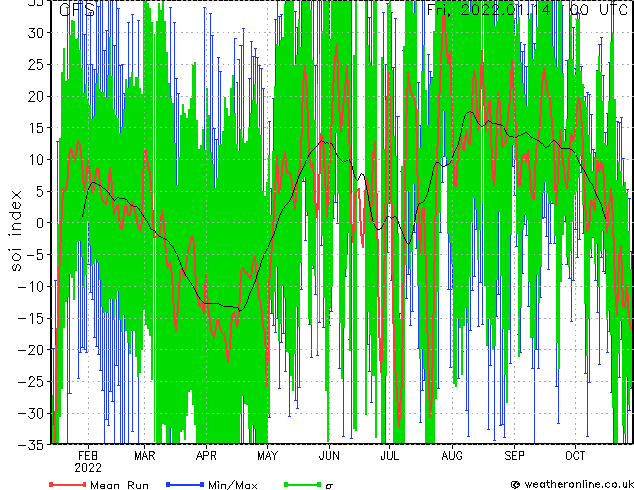Click the y-axis value 30
634x490 pixels.
36,33
